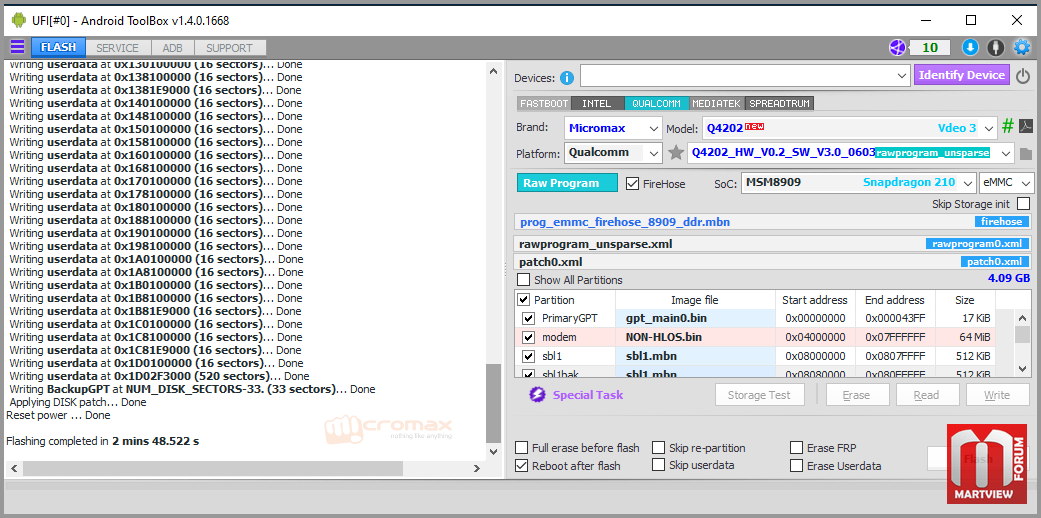Select the MEDIATEK platform tab
This screenshot has height=518, width=1041.
717,104
